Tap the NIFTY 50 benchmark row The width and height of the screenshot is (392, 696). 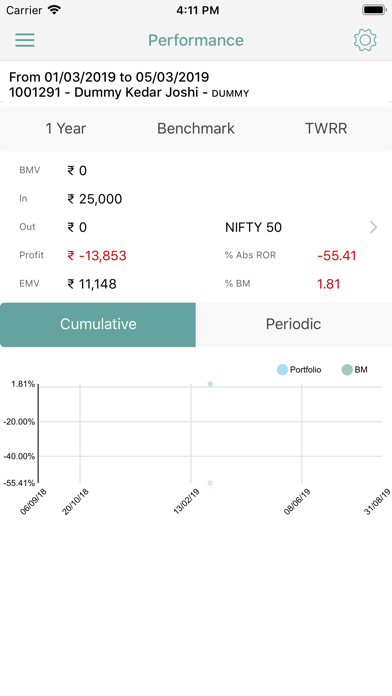click(x=302, y=227)
